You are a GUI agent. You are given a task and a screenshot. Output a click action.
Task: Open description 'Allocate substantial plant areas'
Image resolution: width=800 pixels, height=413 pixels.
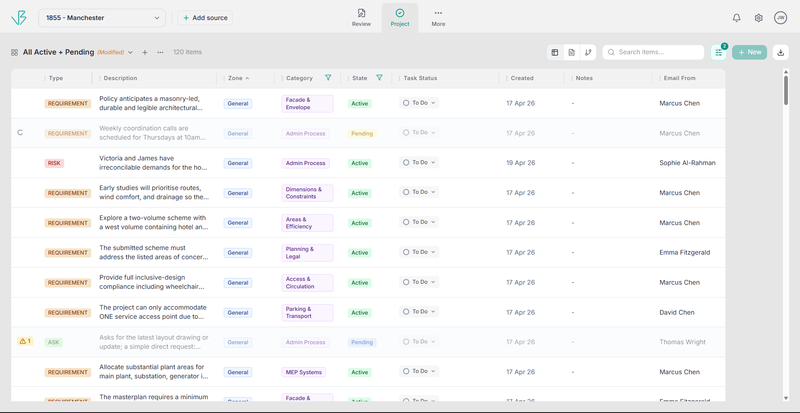click(154, 372)
